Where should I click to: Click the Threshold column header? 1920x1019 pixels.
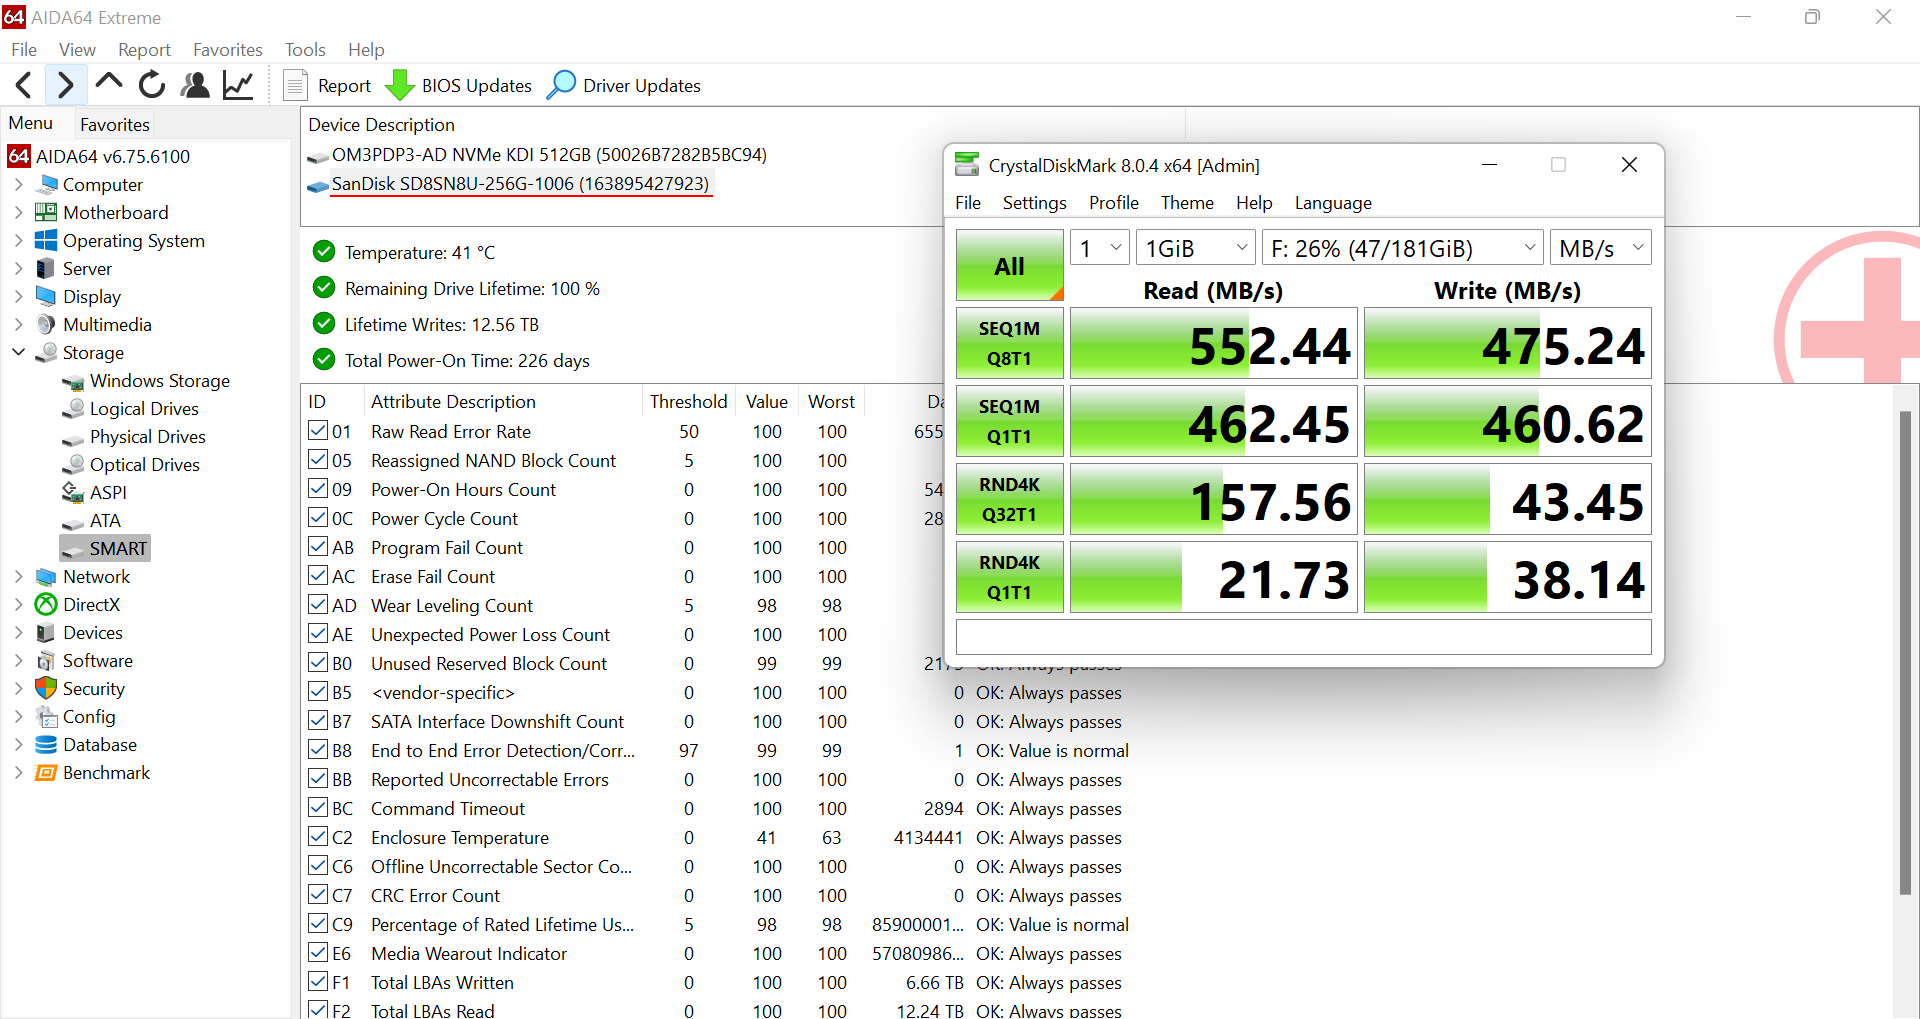click(x=688, y=402)
